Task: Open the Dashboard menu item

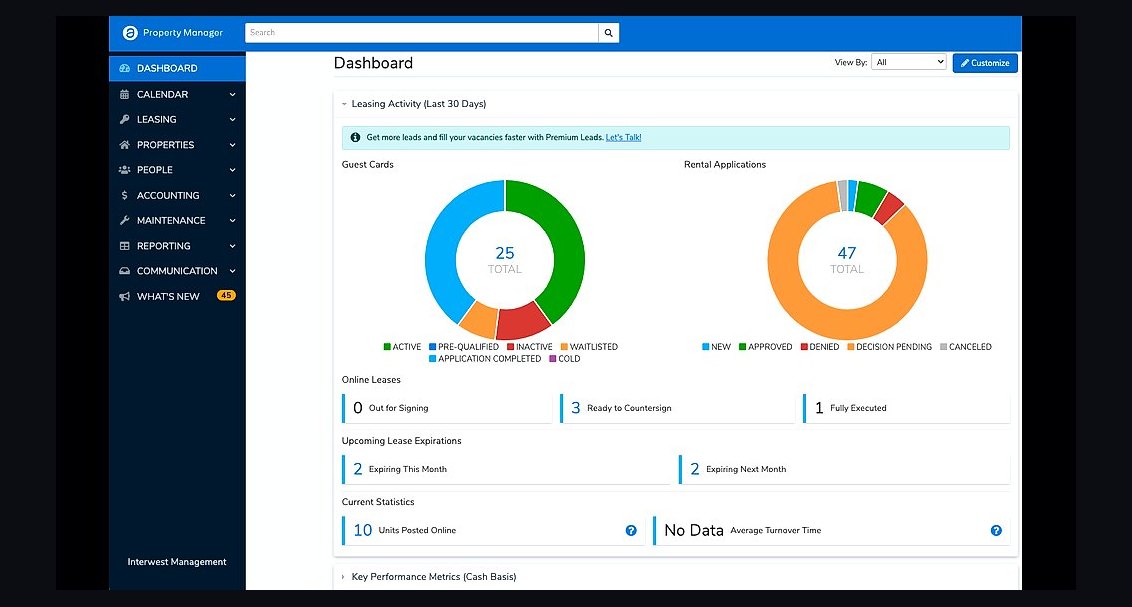Action: point(177,68)
